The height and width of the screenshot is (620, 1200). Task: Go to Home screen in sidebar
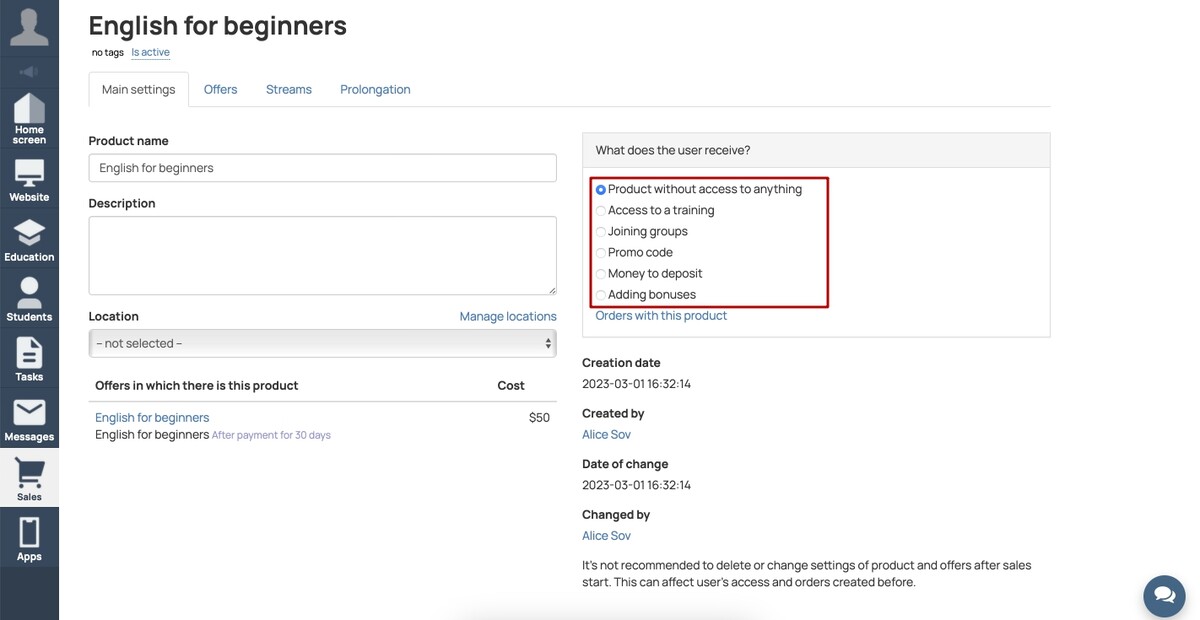(x=29, y=119)
